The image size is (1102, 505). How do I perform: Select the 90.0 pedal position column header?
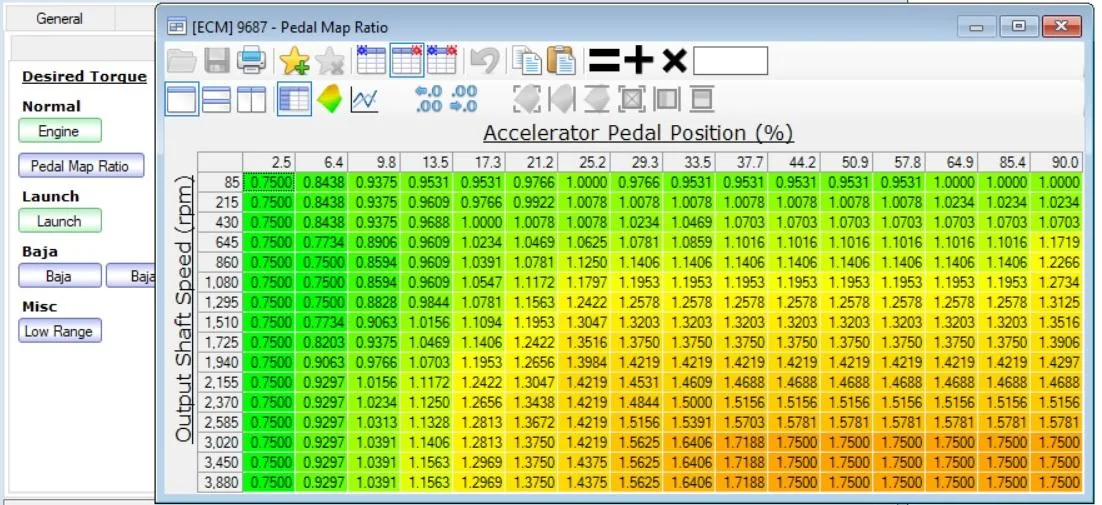click(x=1056, y=163)
